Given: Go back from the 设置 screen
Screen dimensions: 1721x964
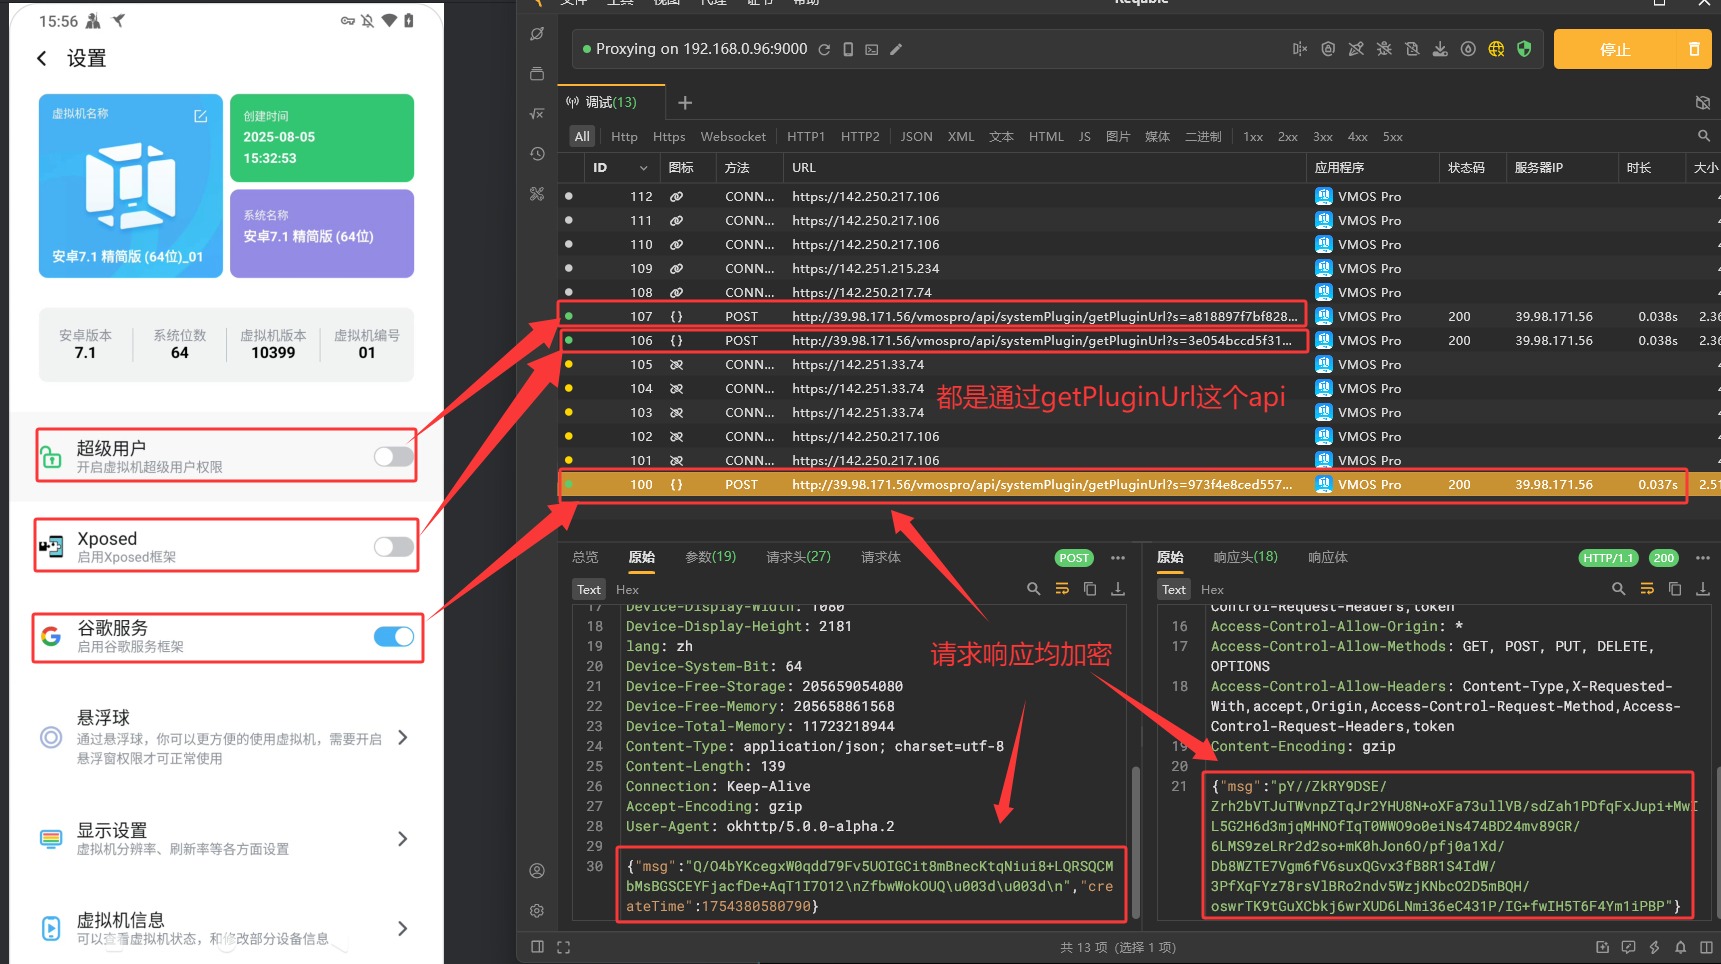Looking at the screenshot, I should pos(42,59).
